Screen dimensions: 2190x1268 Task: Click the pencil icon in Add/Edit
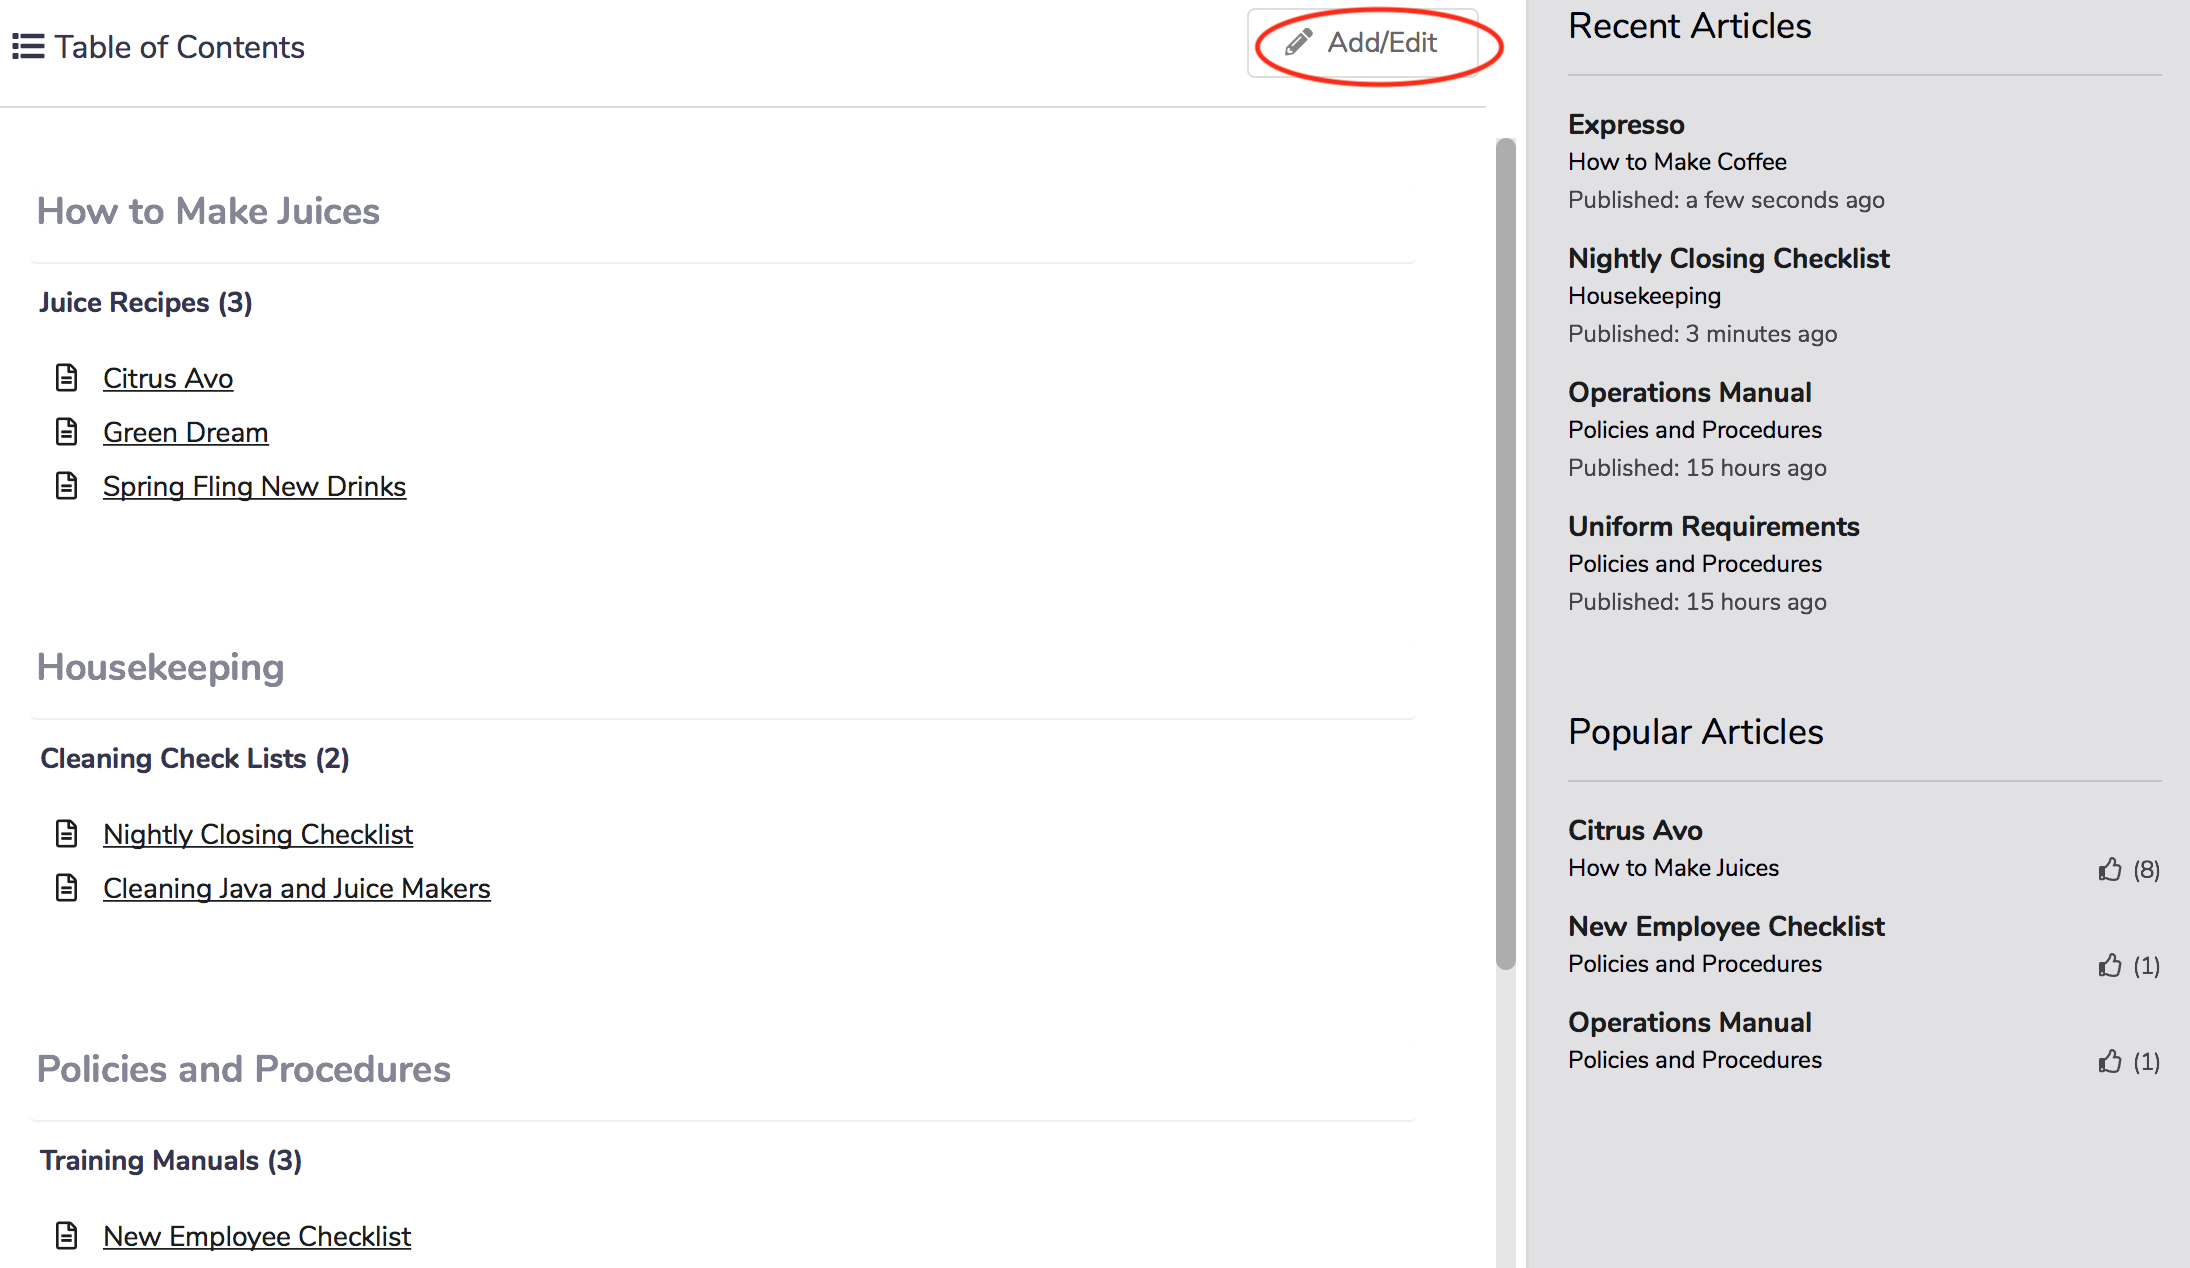point(1298,42)
